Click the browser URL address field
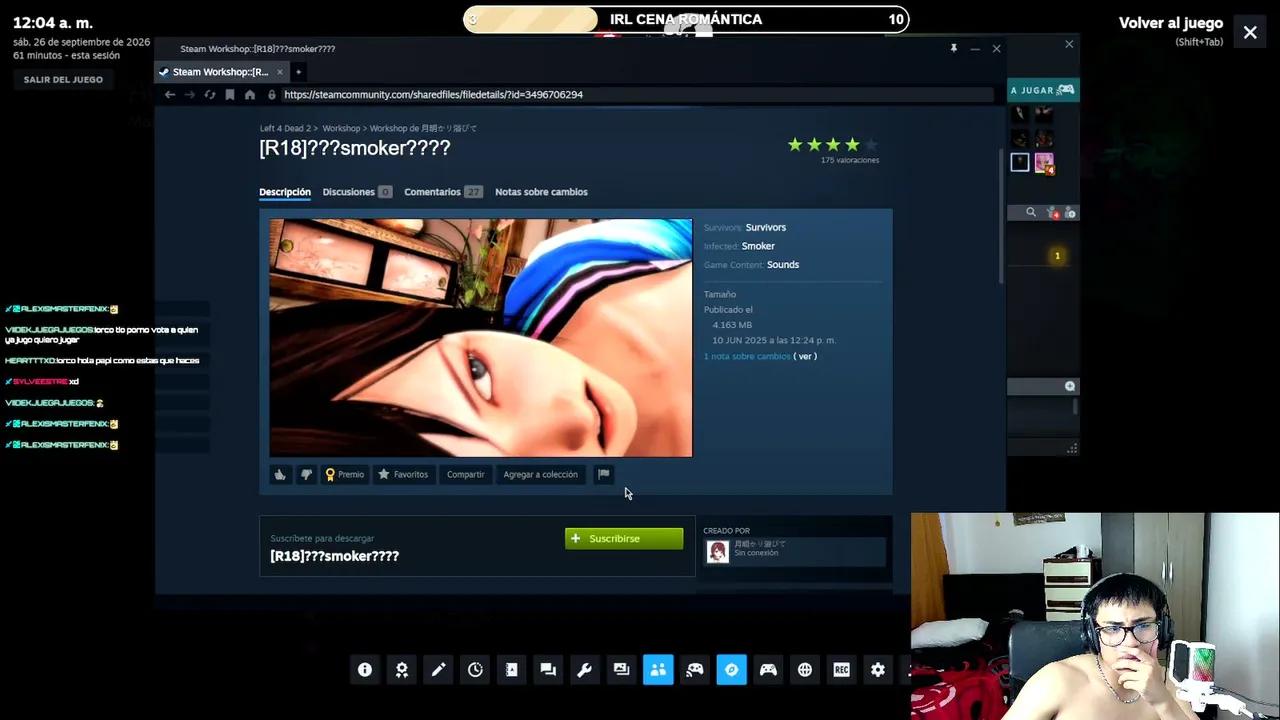 (x=636, y=94)
